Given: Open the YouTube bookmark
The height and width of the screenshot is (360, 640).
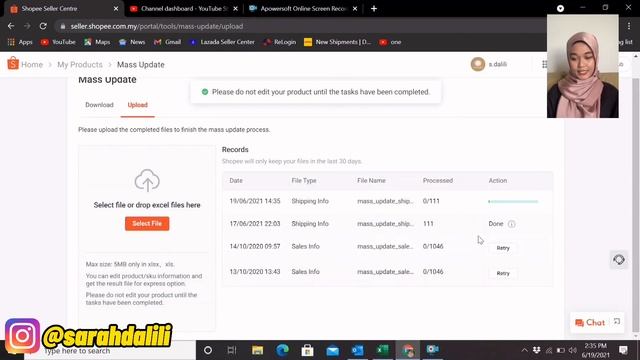Looking at the screenshot, I should click(58, 42).
